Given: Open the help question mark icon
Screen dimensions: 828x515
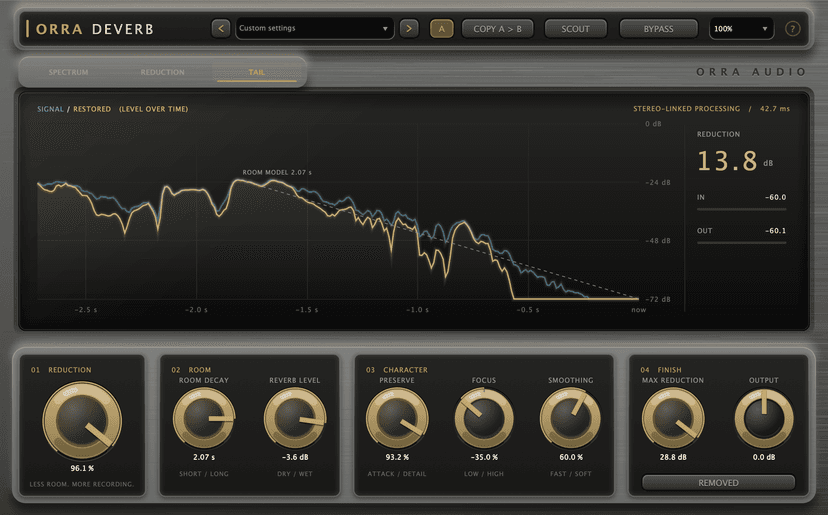Looking at the screenshot, I should click(792, 29).
